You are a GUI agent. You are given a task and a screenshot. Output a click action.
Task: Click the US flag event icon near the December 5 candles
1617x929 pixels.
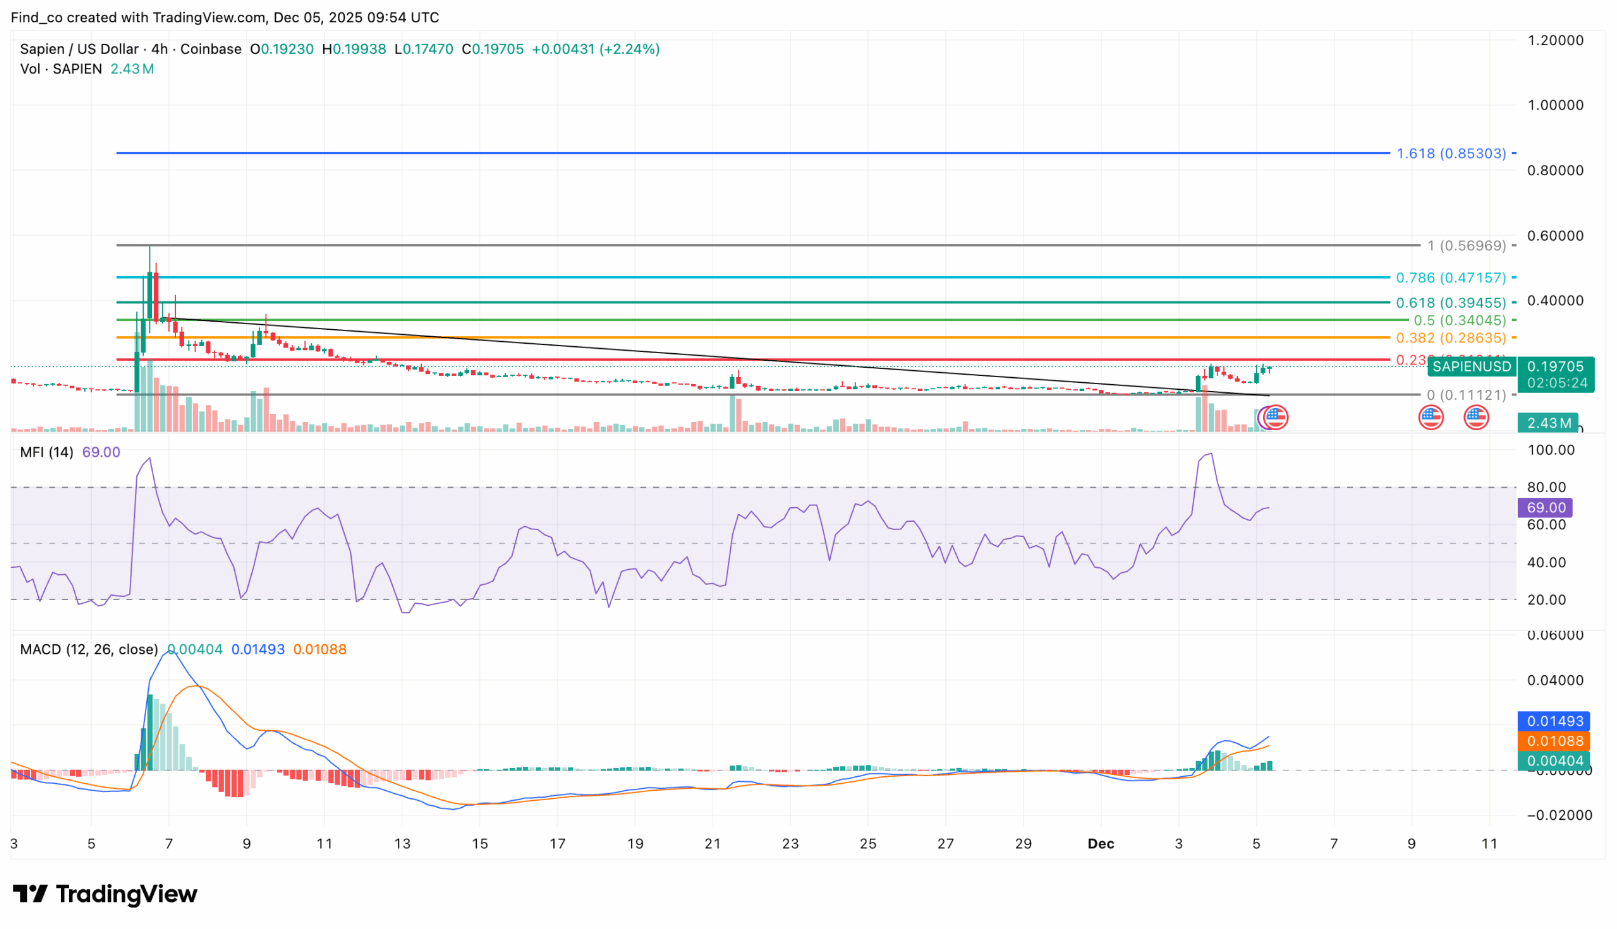tap(1274, 417)
